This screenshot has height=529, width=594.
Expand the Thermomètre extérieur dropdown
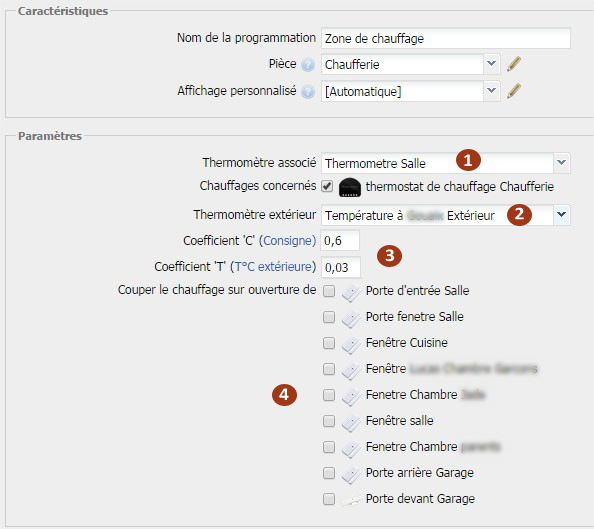click(x=562, y=215)
